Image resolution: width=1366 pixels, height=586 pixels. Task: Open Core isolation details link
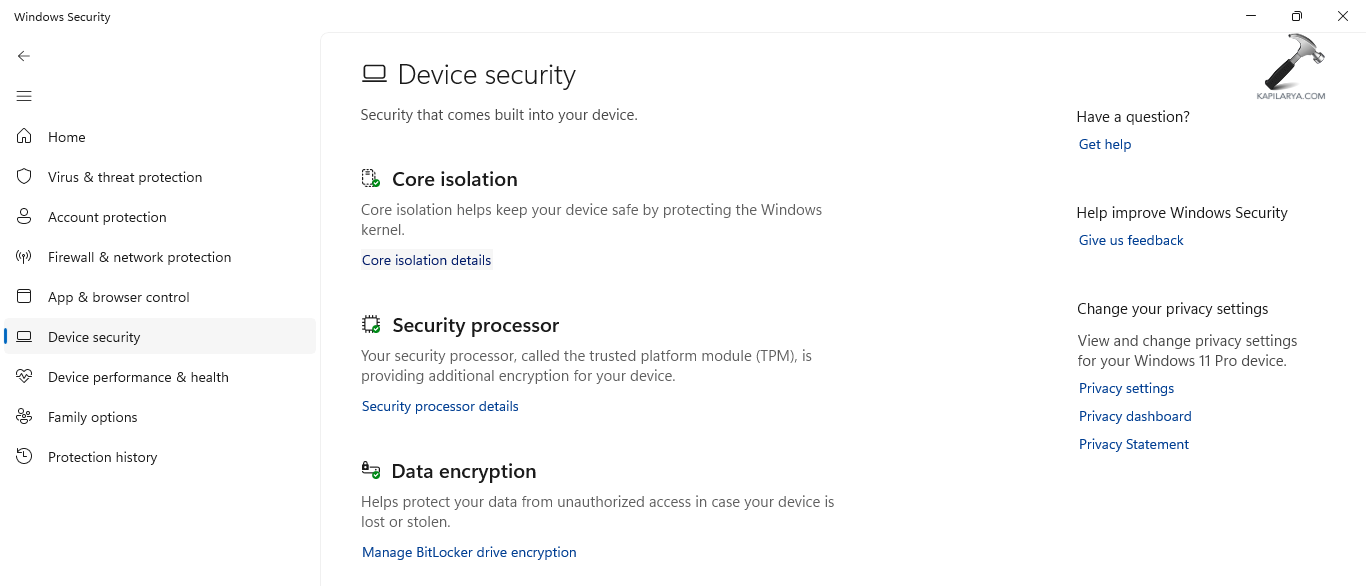(x=426, y=260)
